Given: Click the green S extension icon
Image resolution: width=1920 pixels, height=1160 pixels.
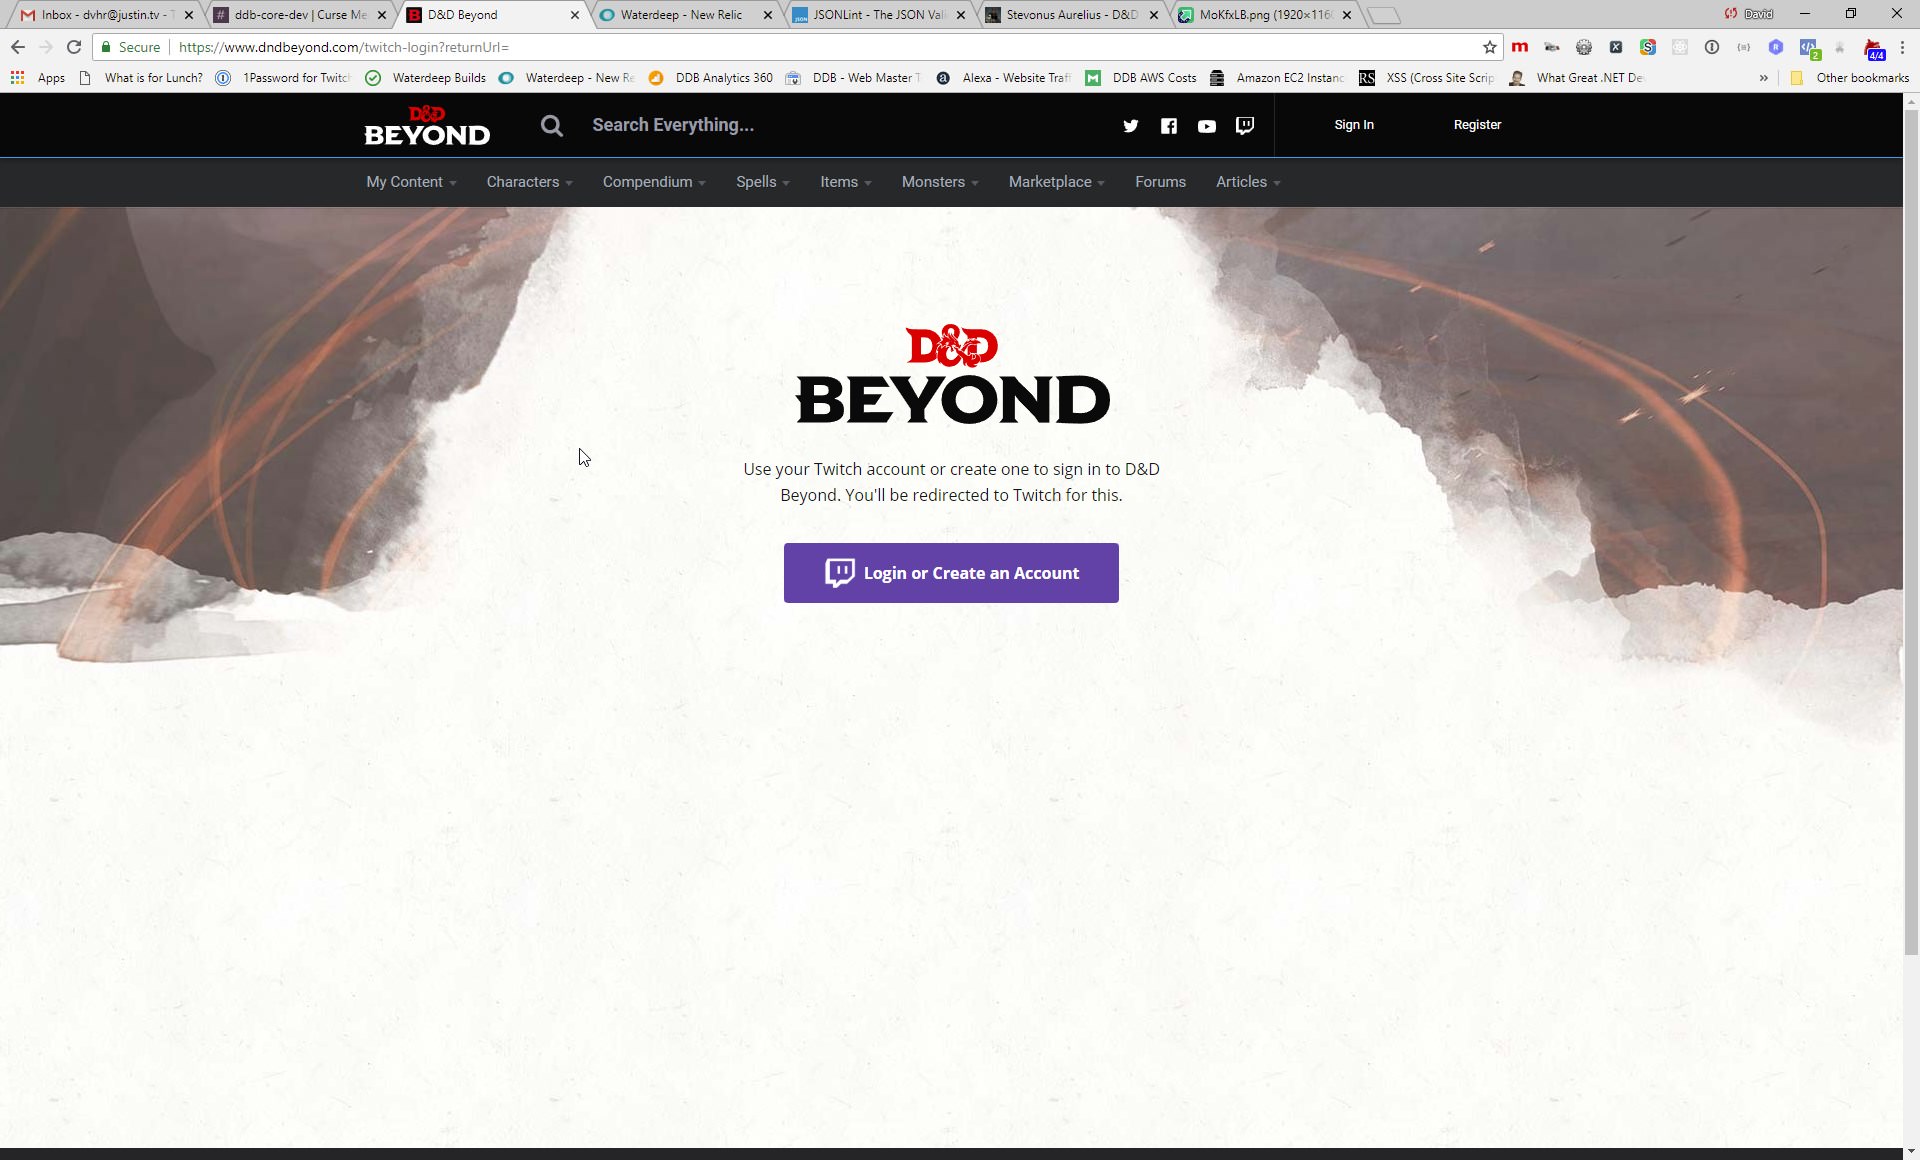Looking at the screenshot, I should click(1647, 47).
